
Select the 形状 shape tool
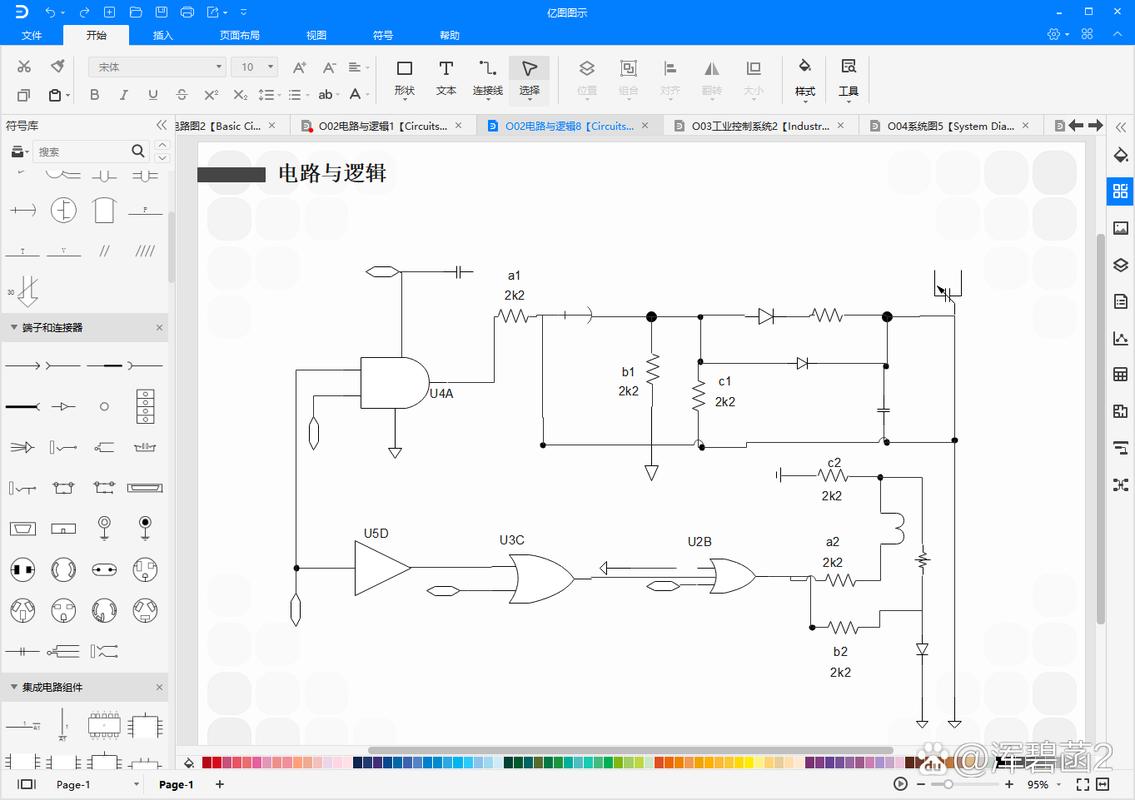coord(405,78)
